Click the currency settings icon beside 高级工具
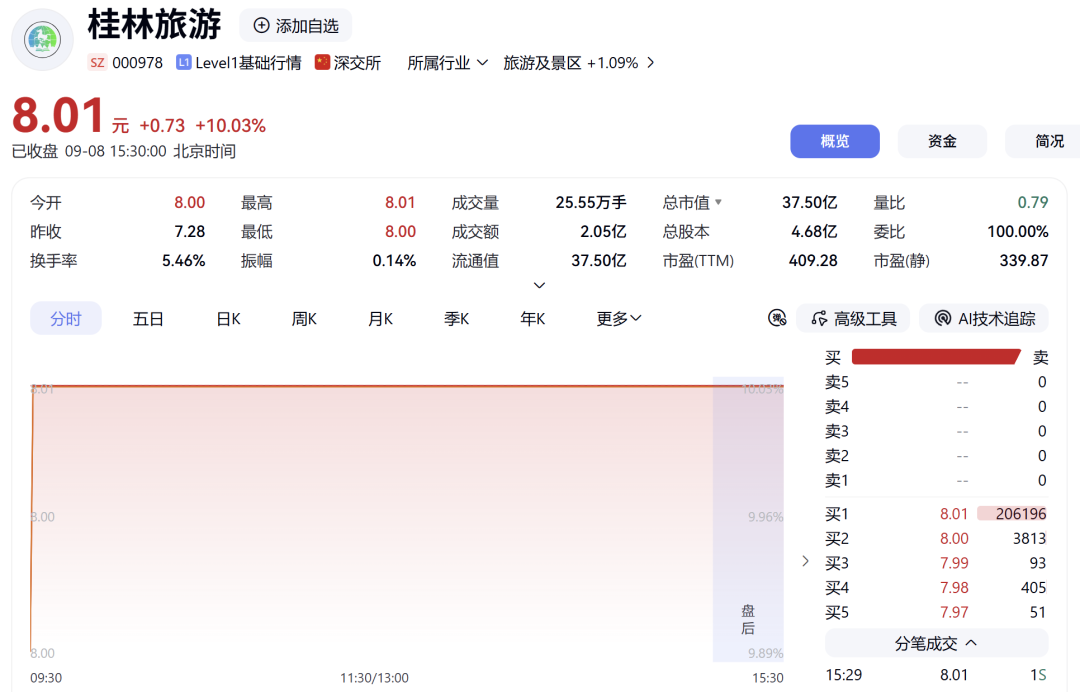Image resolution: width=1080 pixels, height=692 pixels. point(777,318)
